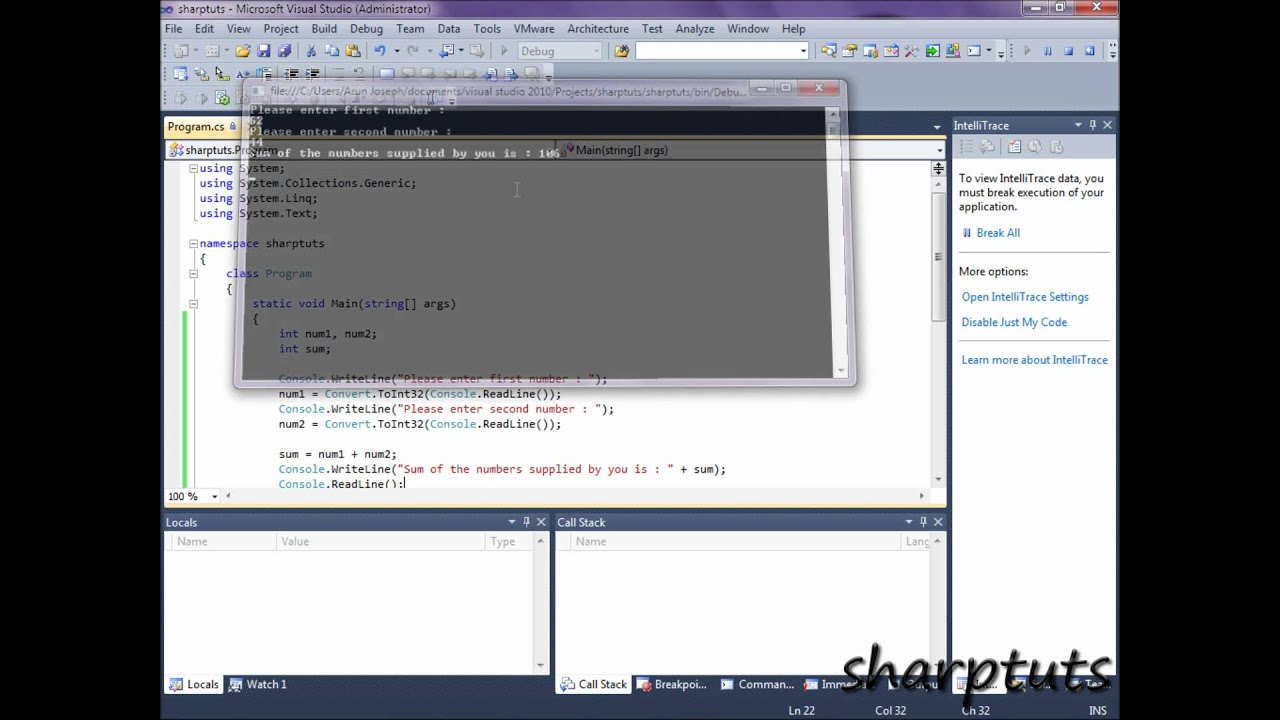Viewport: 1280px width, 720px height.
Task: Click the Cut scissors icon
Action: tap(311, 51)
